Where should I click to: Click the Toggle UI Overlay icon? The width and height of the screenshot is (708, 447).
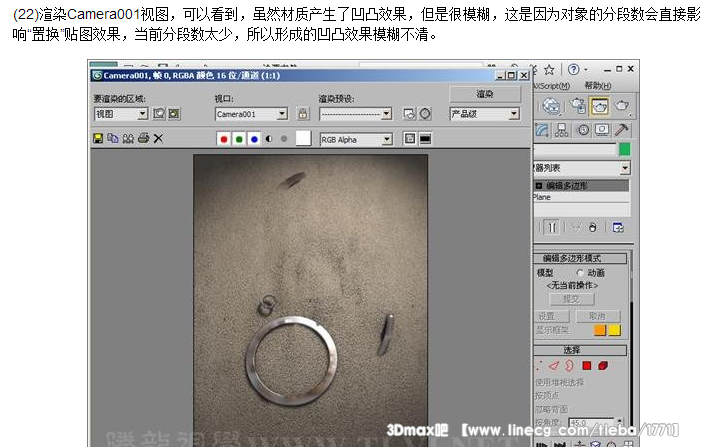[x=410, y=139]
